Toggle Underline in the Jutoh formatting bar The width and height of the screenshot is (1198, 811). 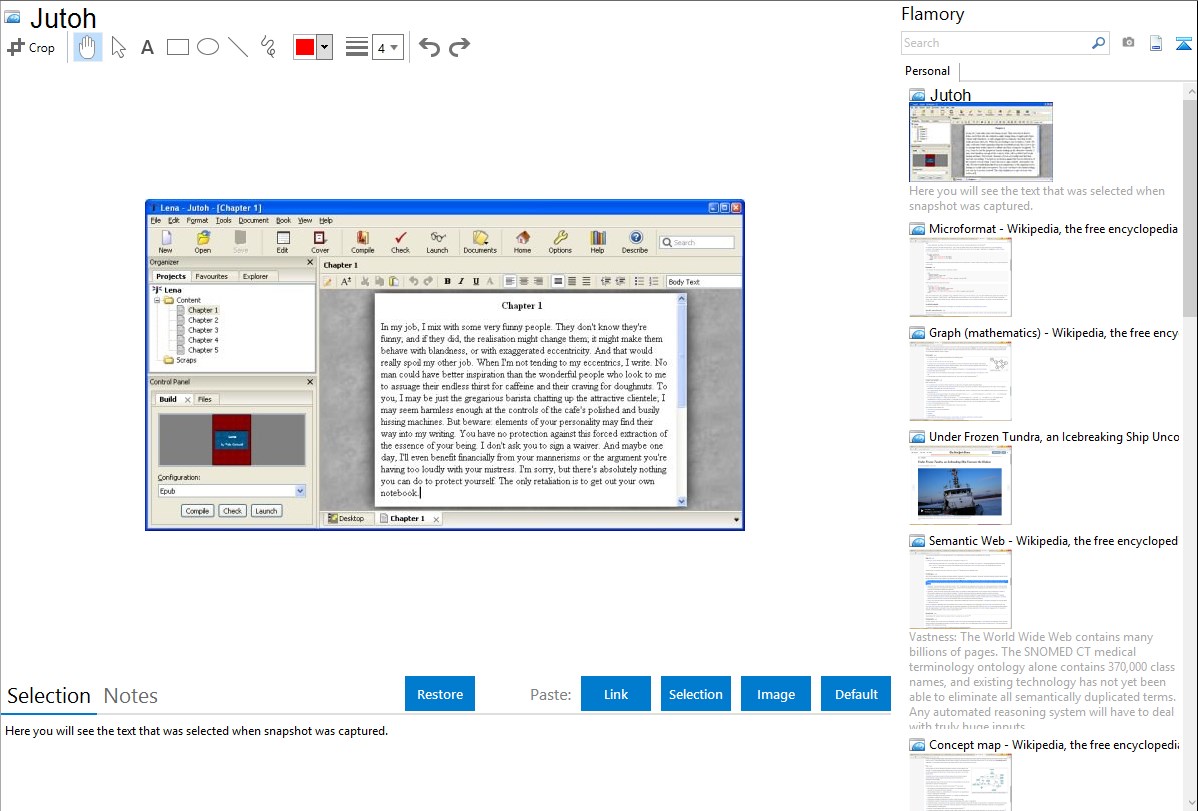coord(476,281)
